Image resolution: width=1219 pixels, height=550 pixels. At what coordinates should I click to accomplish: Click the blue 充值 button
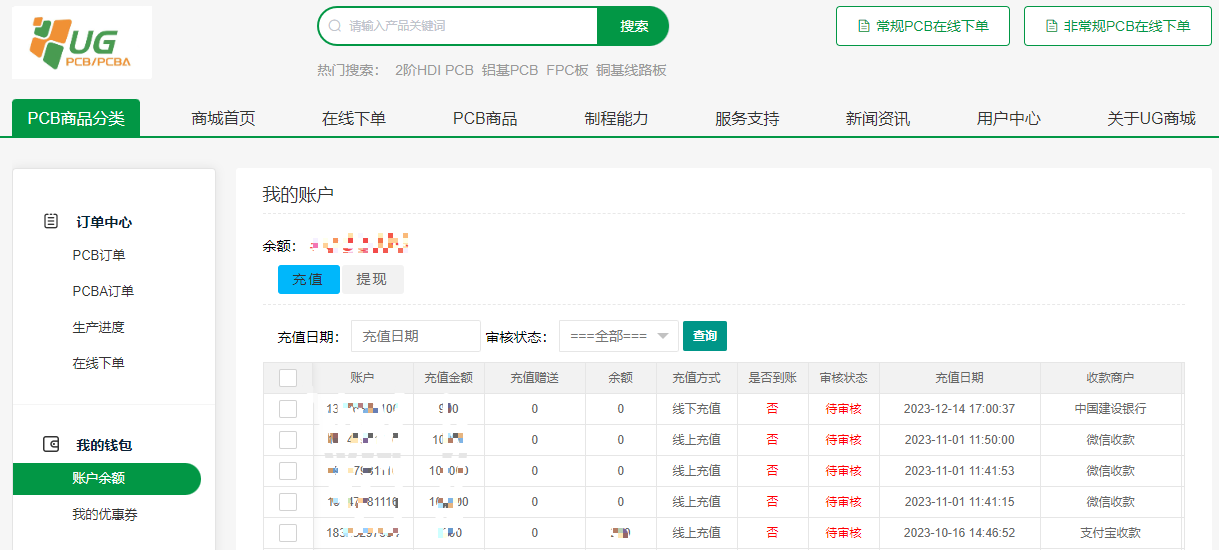309,279
